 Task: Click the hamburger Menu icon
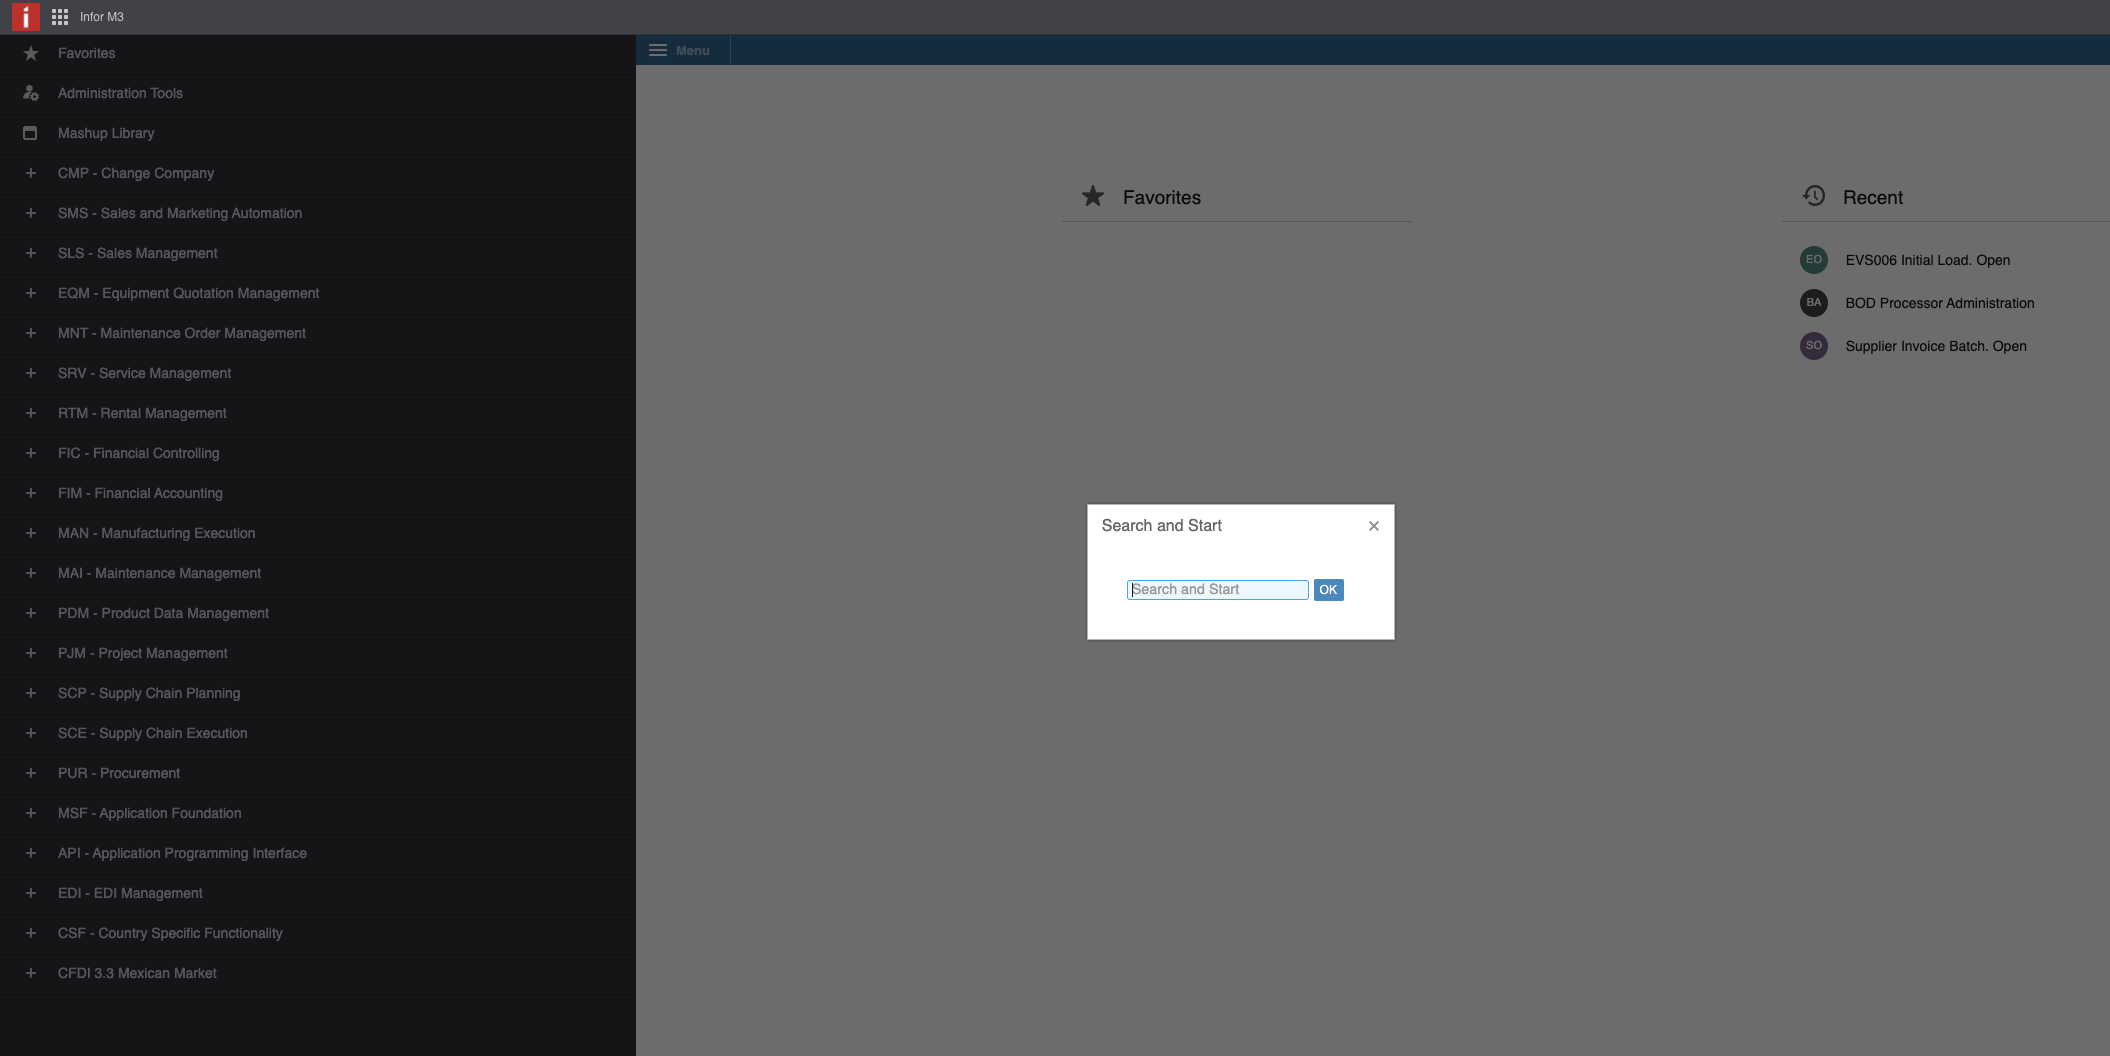pos(658,50)
